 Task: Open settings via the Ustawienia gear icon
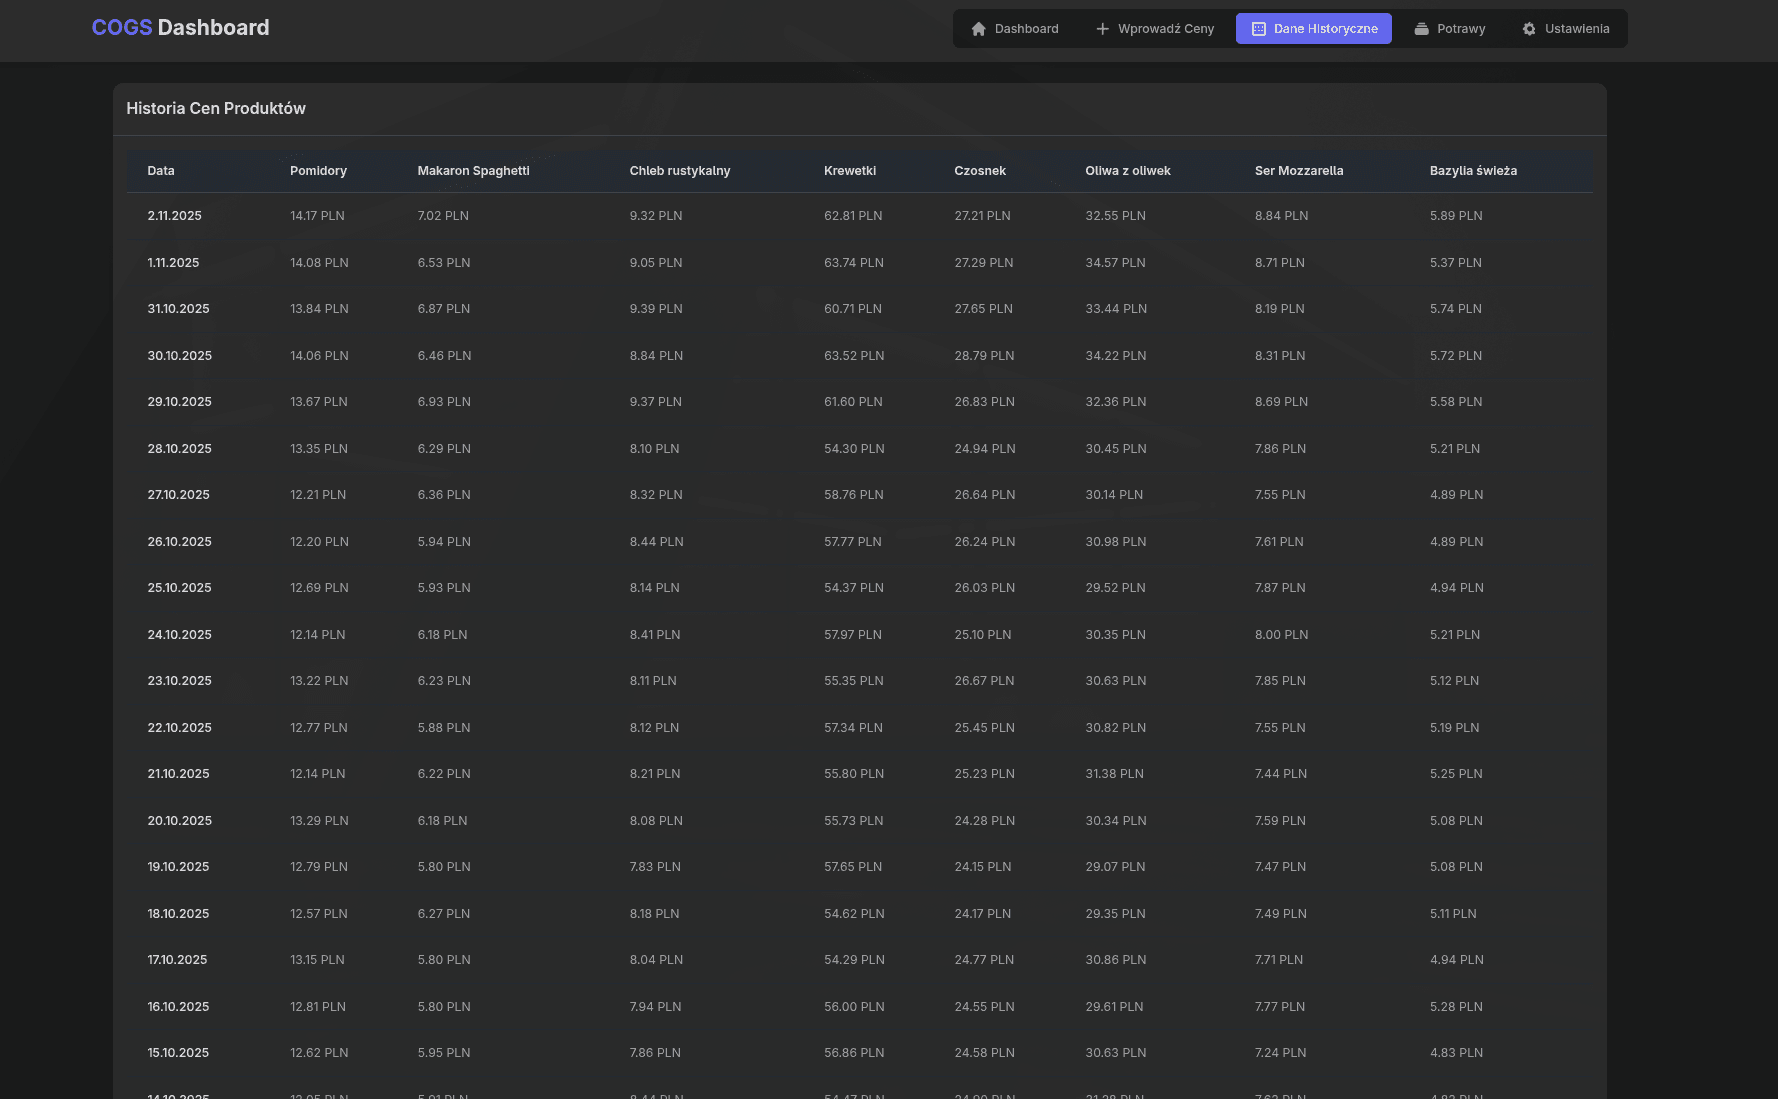(x=1529, y=29)
